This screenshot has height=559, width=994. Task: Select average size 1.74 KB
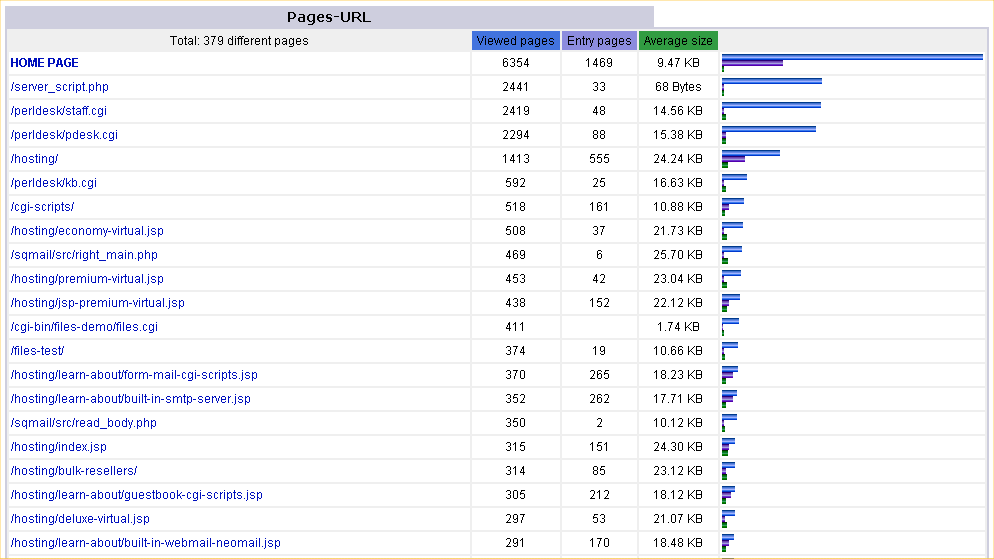(678, 328)
